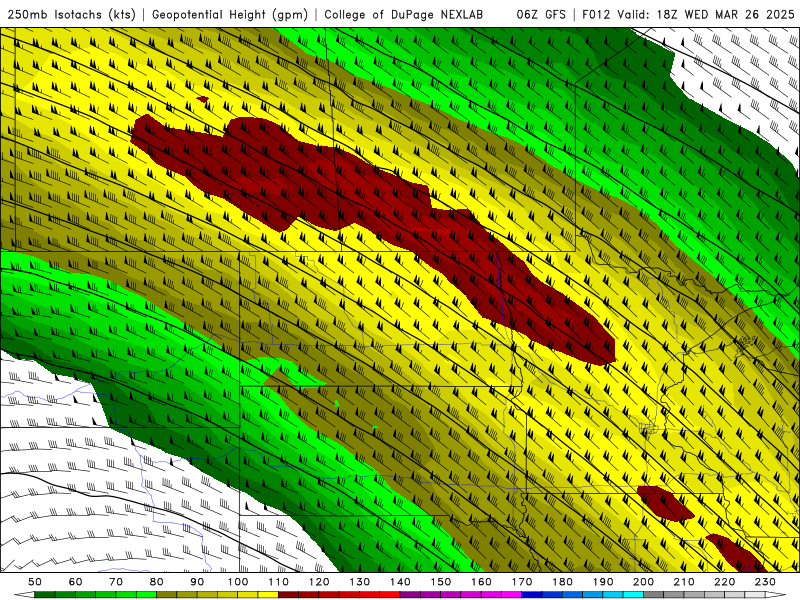The height and width of the screenshot is (600, 800).
Task: Click the colorbar label '190'
Action: (x=603, y=582)
